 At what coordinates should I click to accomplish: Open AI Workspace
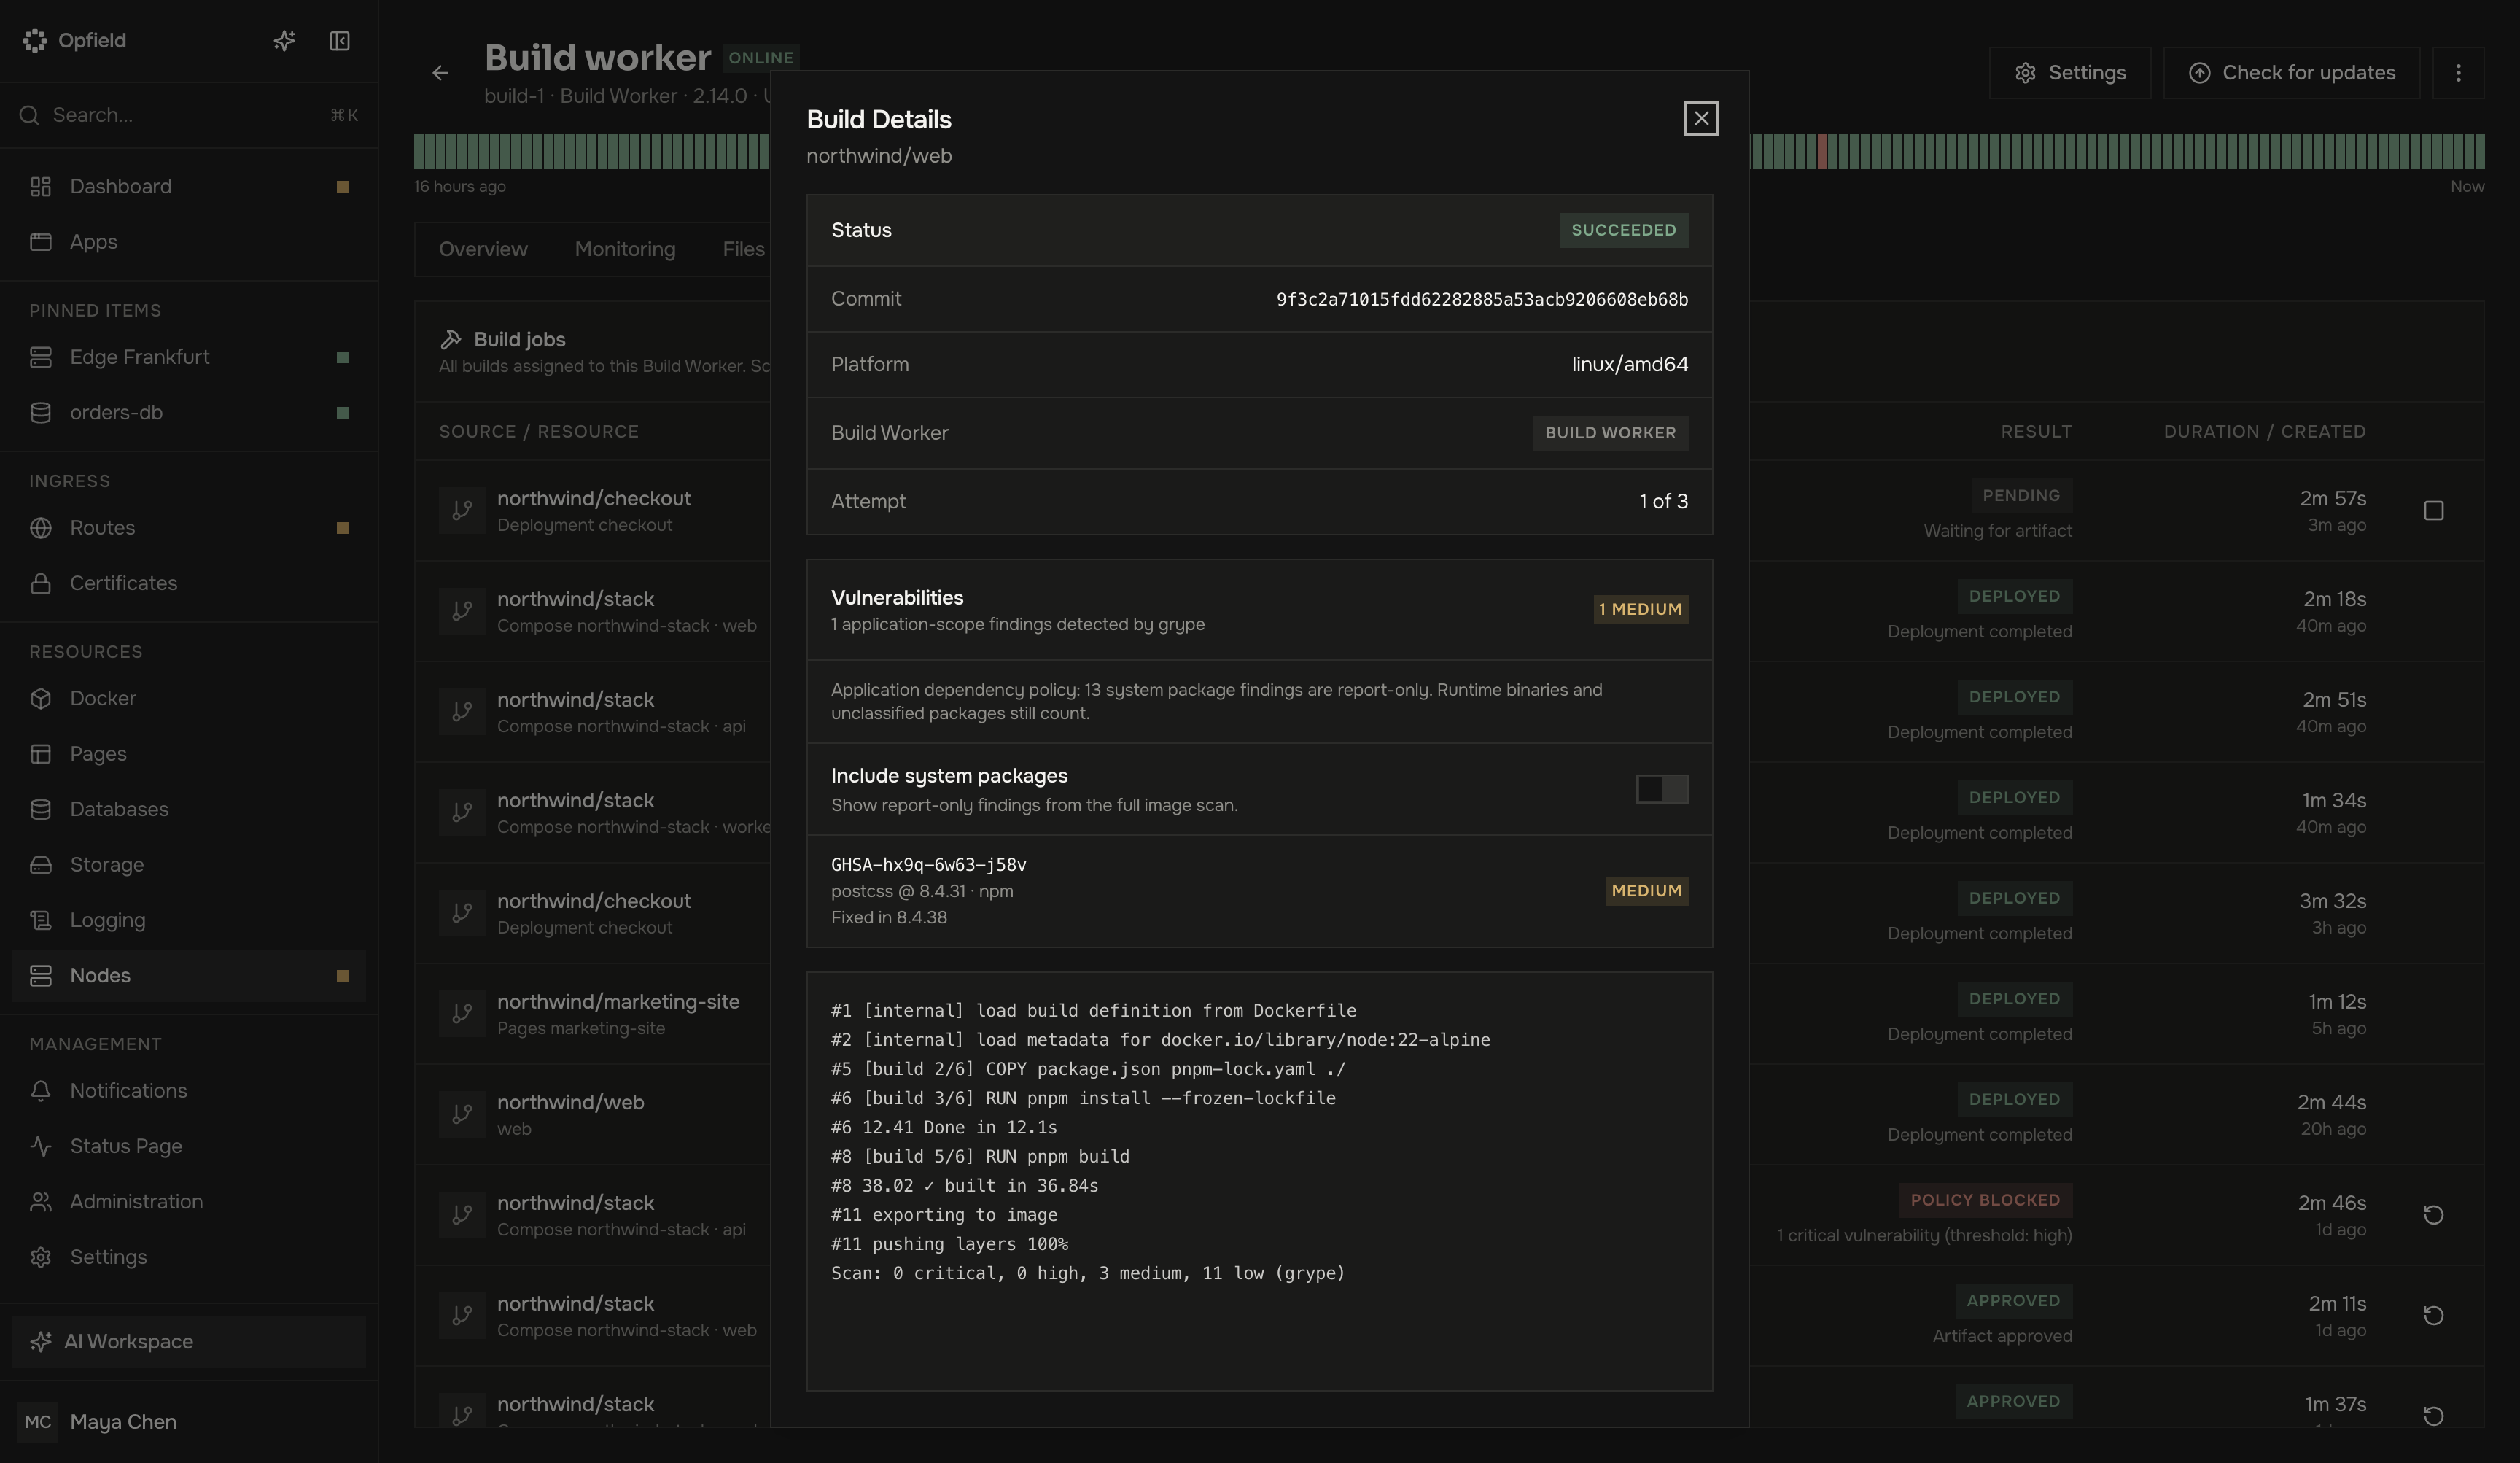tap(189, 1341)
